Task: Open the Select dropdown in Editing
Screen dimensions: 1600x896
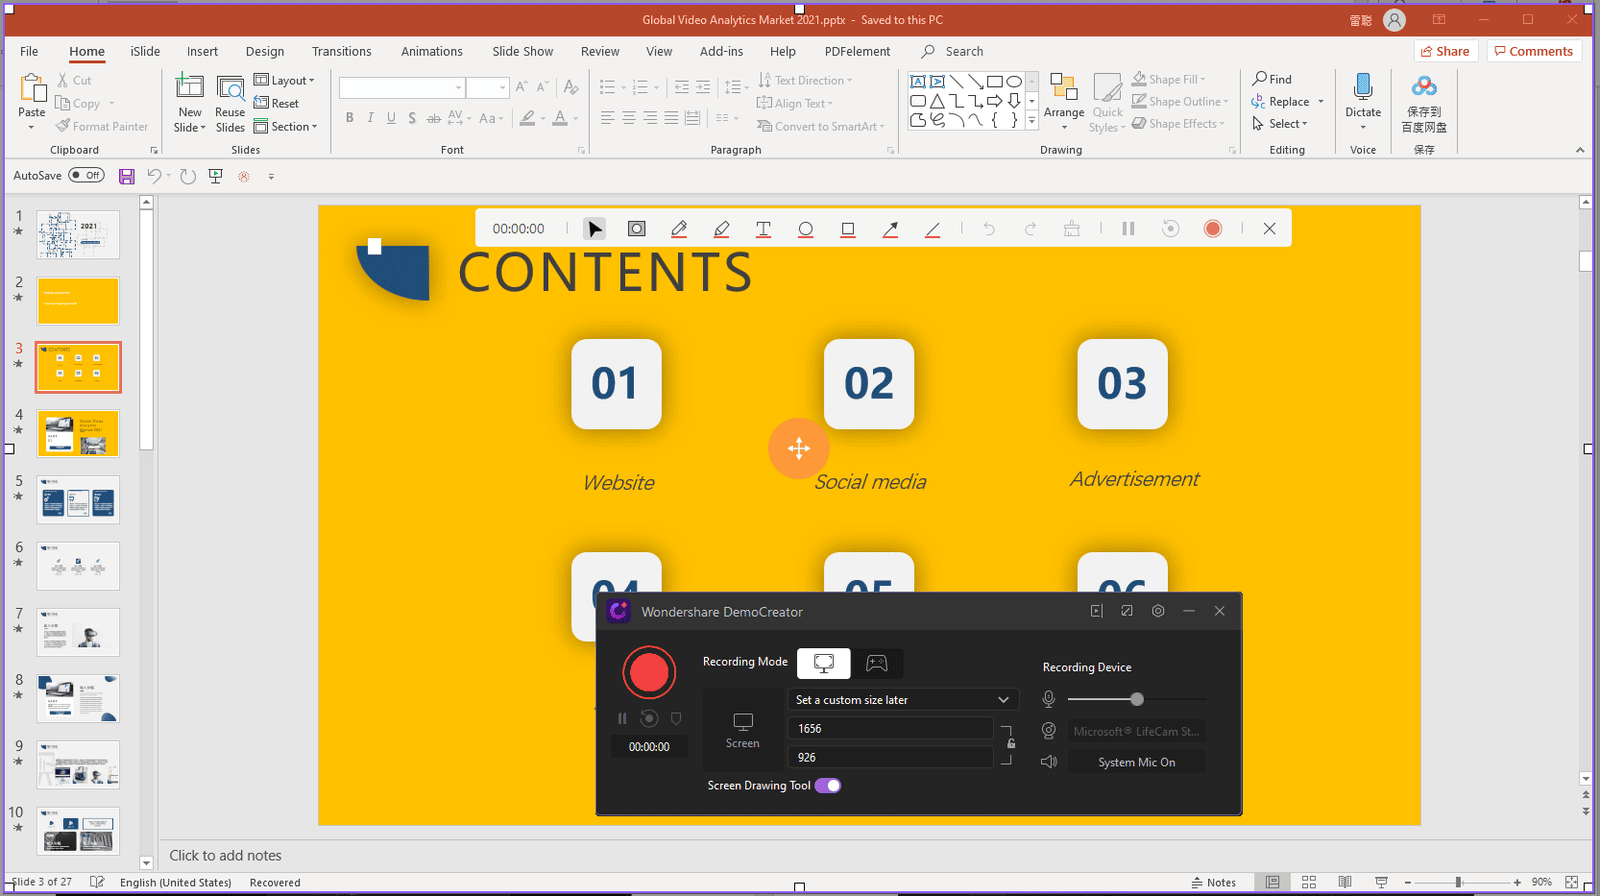Action: (x=1280, y=124)
